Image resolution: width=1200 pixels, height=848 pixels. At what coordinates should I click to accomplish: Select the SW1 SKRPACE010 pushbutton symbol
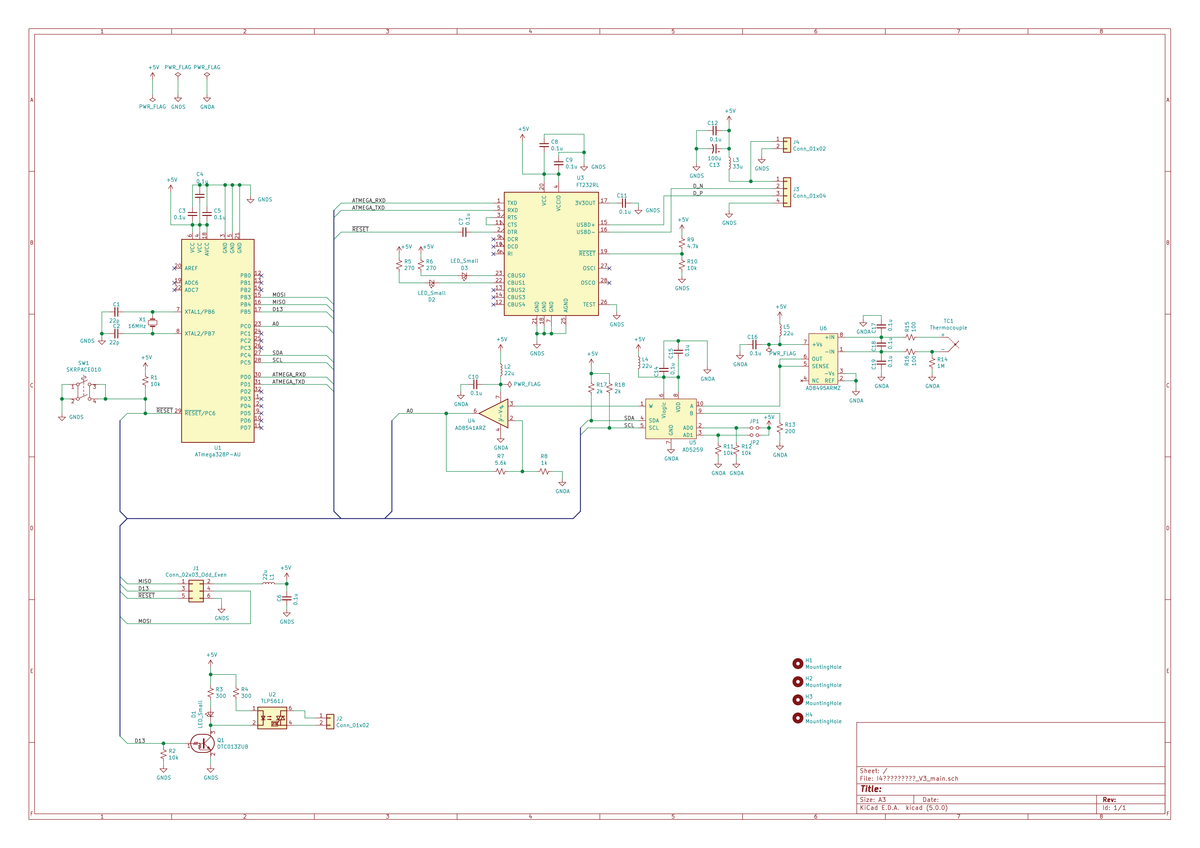pyautogui.click(x=85, y=387)
